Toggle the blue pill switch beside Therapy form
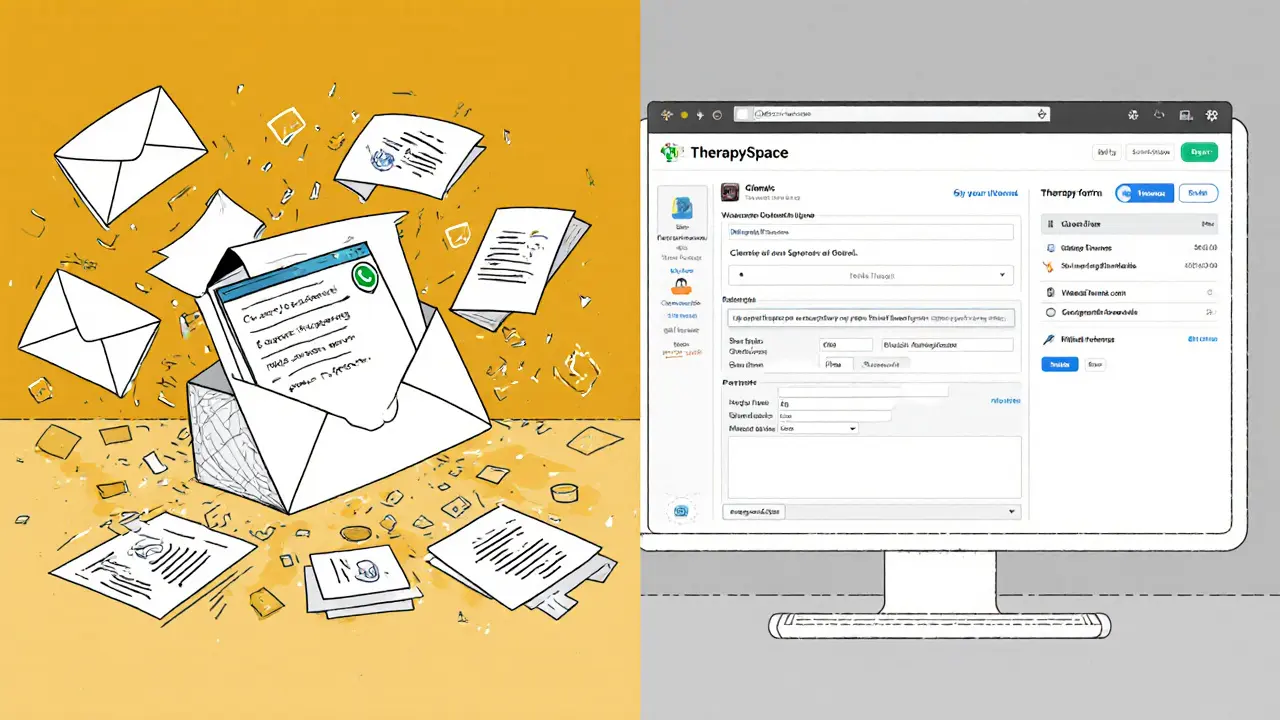Image resolution: width=1280 pixels, height=720 pixels. pyautogui.click(x=1142, y=193)
